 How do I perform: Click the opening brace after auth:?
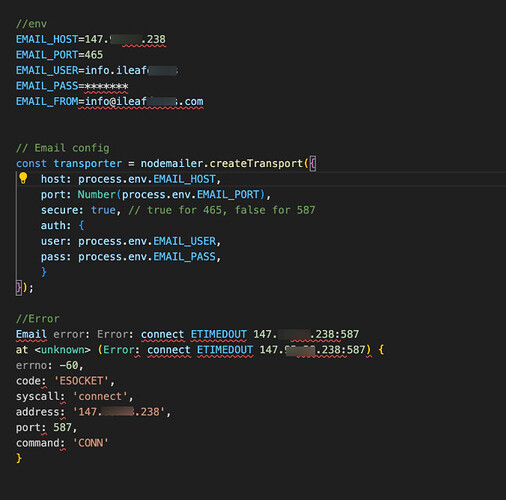coord(81,226)
